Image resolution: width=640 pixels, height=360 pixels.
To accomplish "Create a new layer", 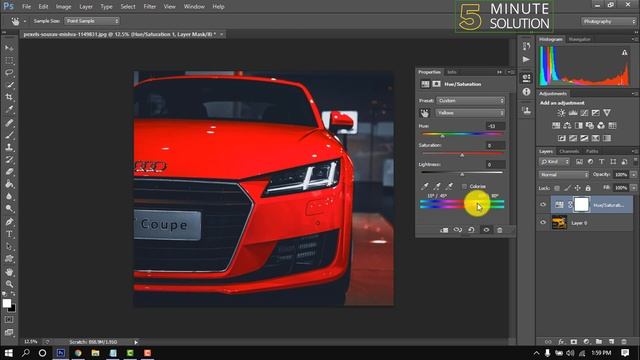I will [611, 342].
